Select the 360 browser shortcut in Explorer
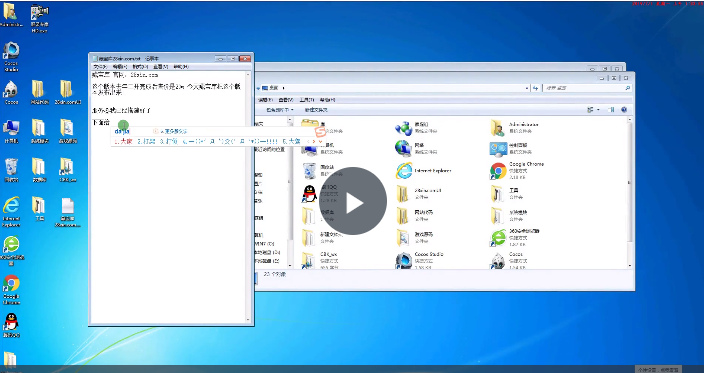The width and height of the screenshot is (704, 373). (x=515, y=237)
